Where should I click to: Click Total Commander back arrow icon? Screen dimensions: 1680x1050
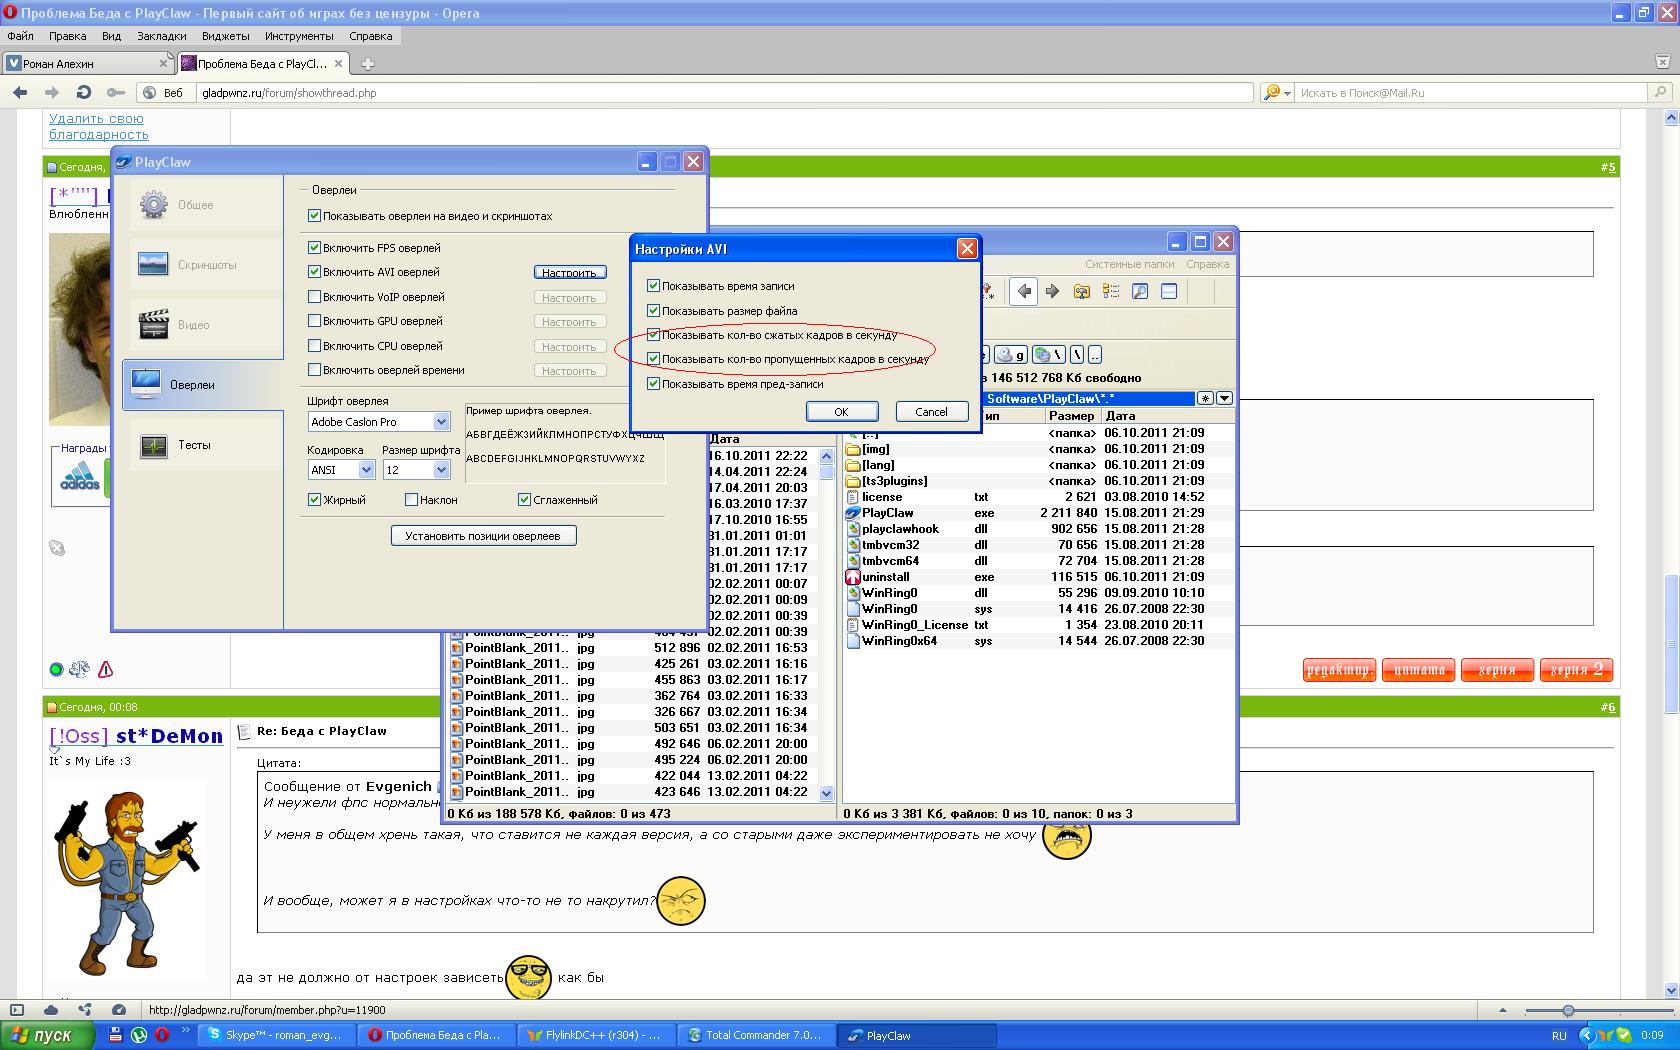coord(1024,292)
